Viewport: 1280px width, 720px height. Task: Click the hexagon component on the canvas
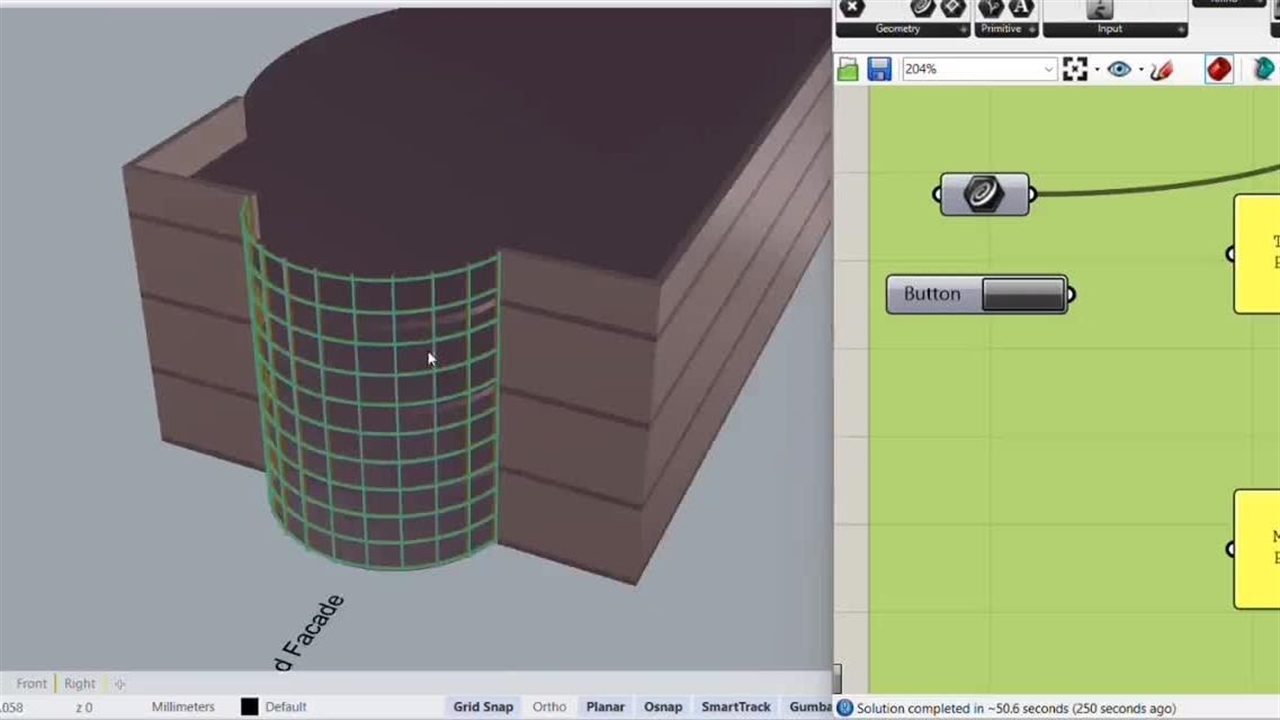click(984, 194)
